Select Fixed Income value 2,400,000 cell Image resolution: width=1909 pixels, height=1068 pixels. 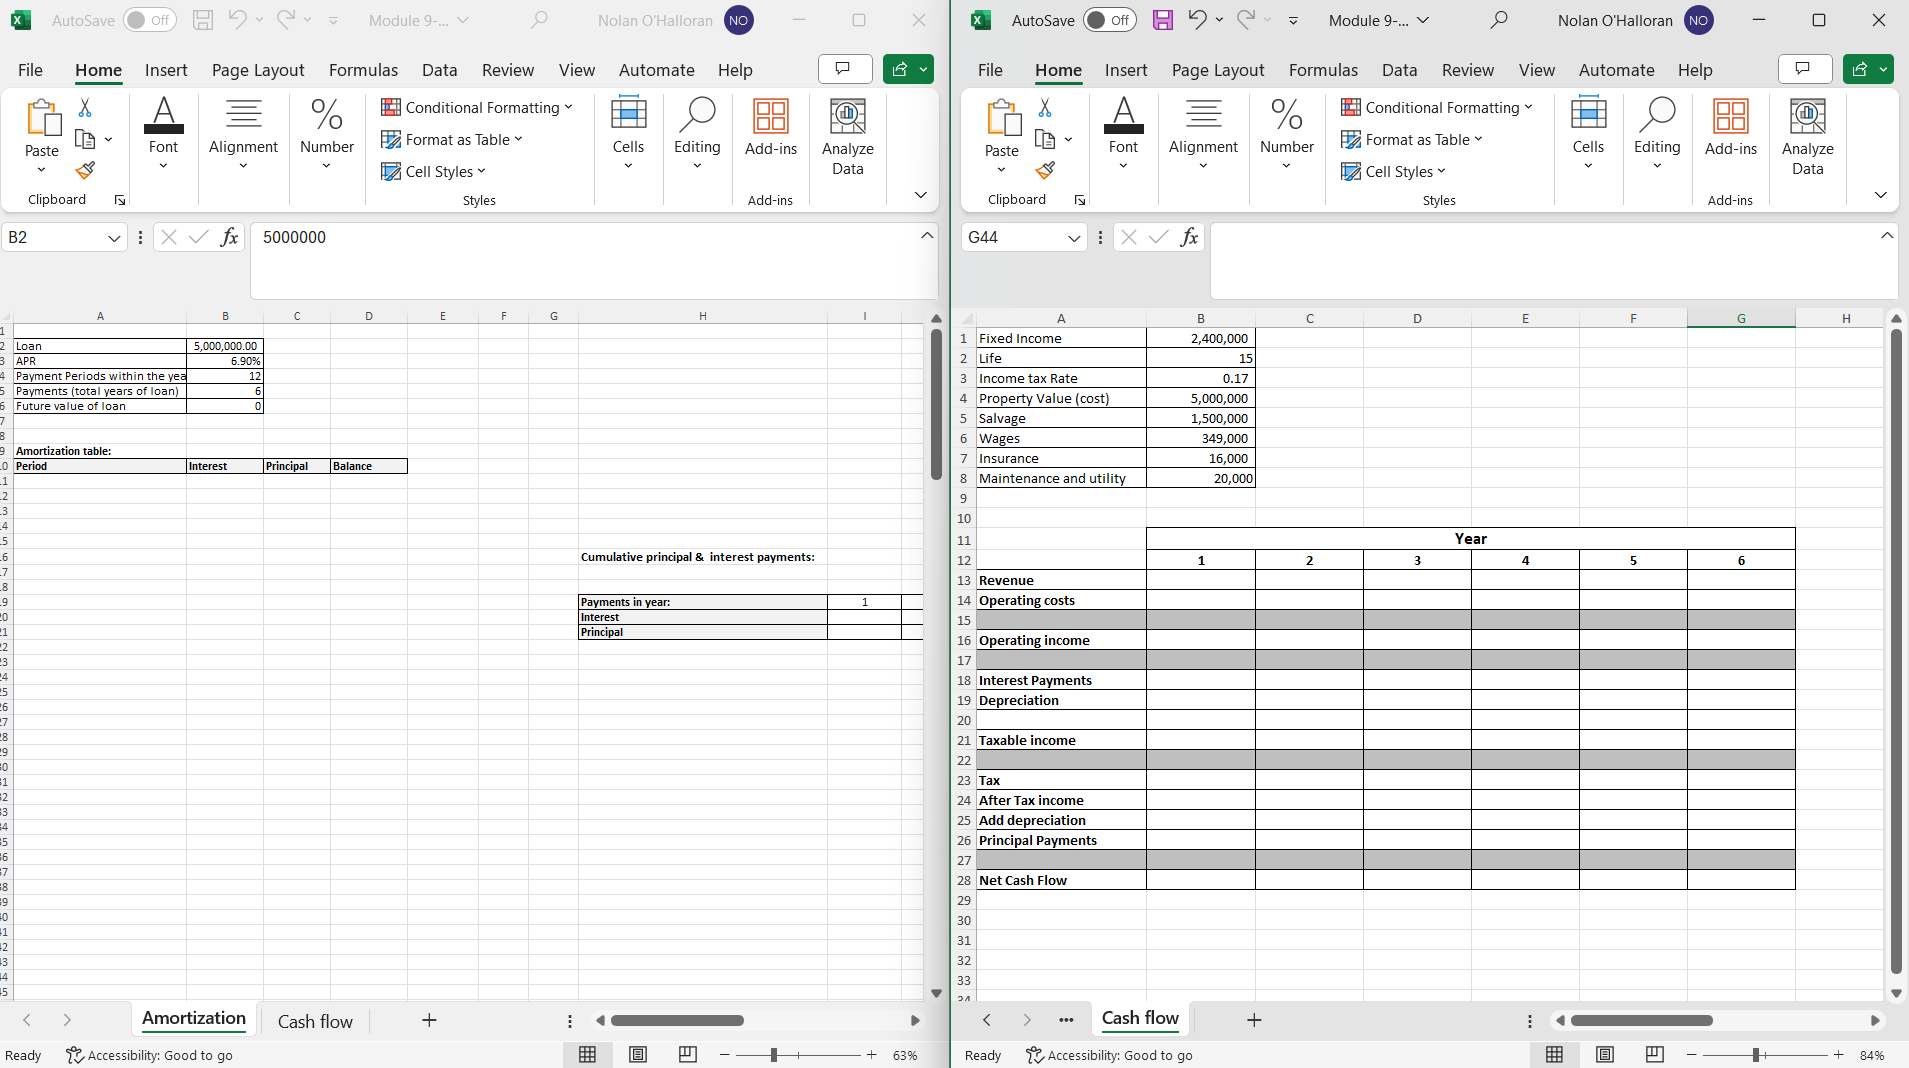click(x=1200, y=338)
